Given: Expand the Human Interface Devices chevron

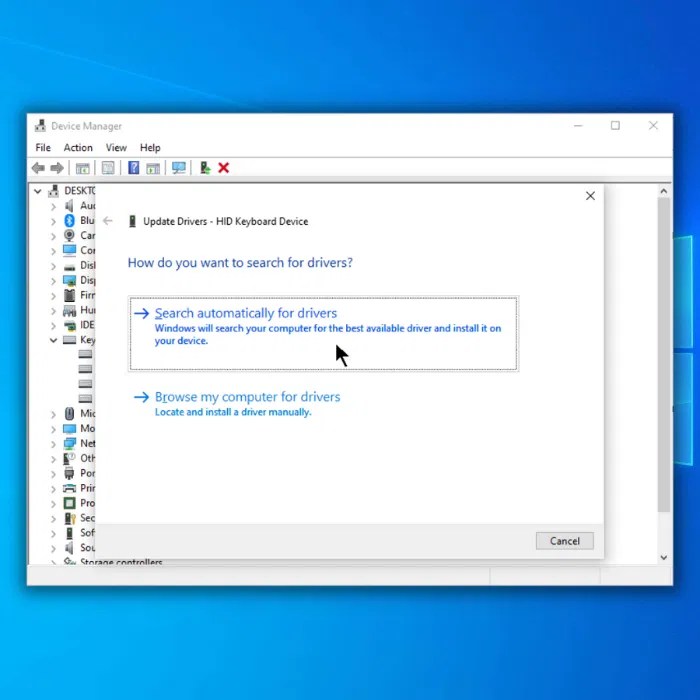Looking at the screenshot, I should click(x=53, y=310).
